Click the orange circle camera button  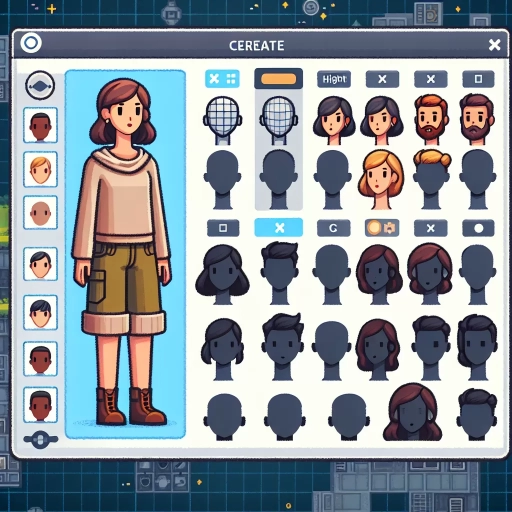click(x=382, y=228)
